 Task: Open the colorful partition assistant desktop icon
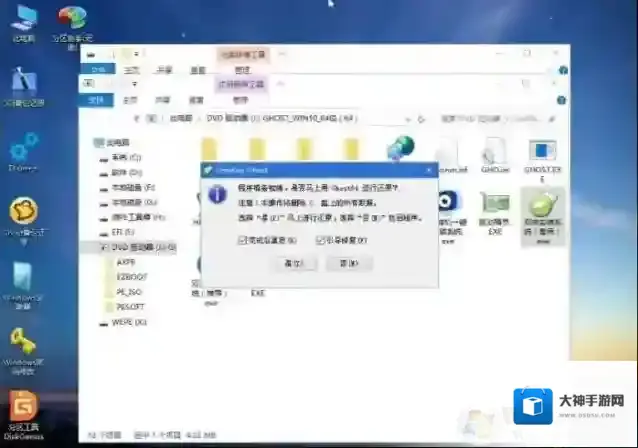[x=71, y=20]
